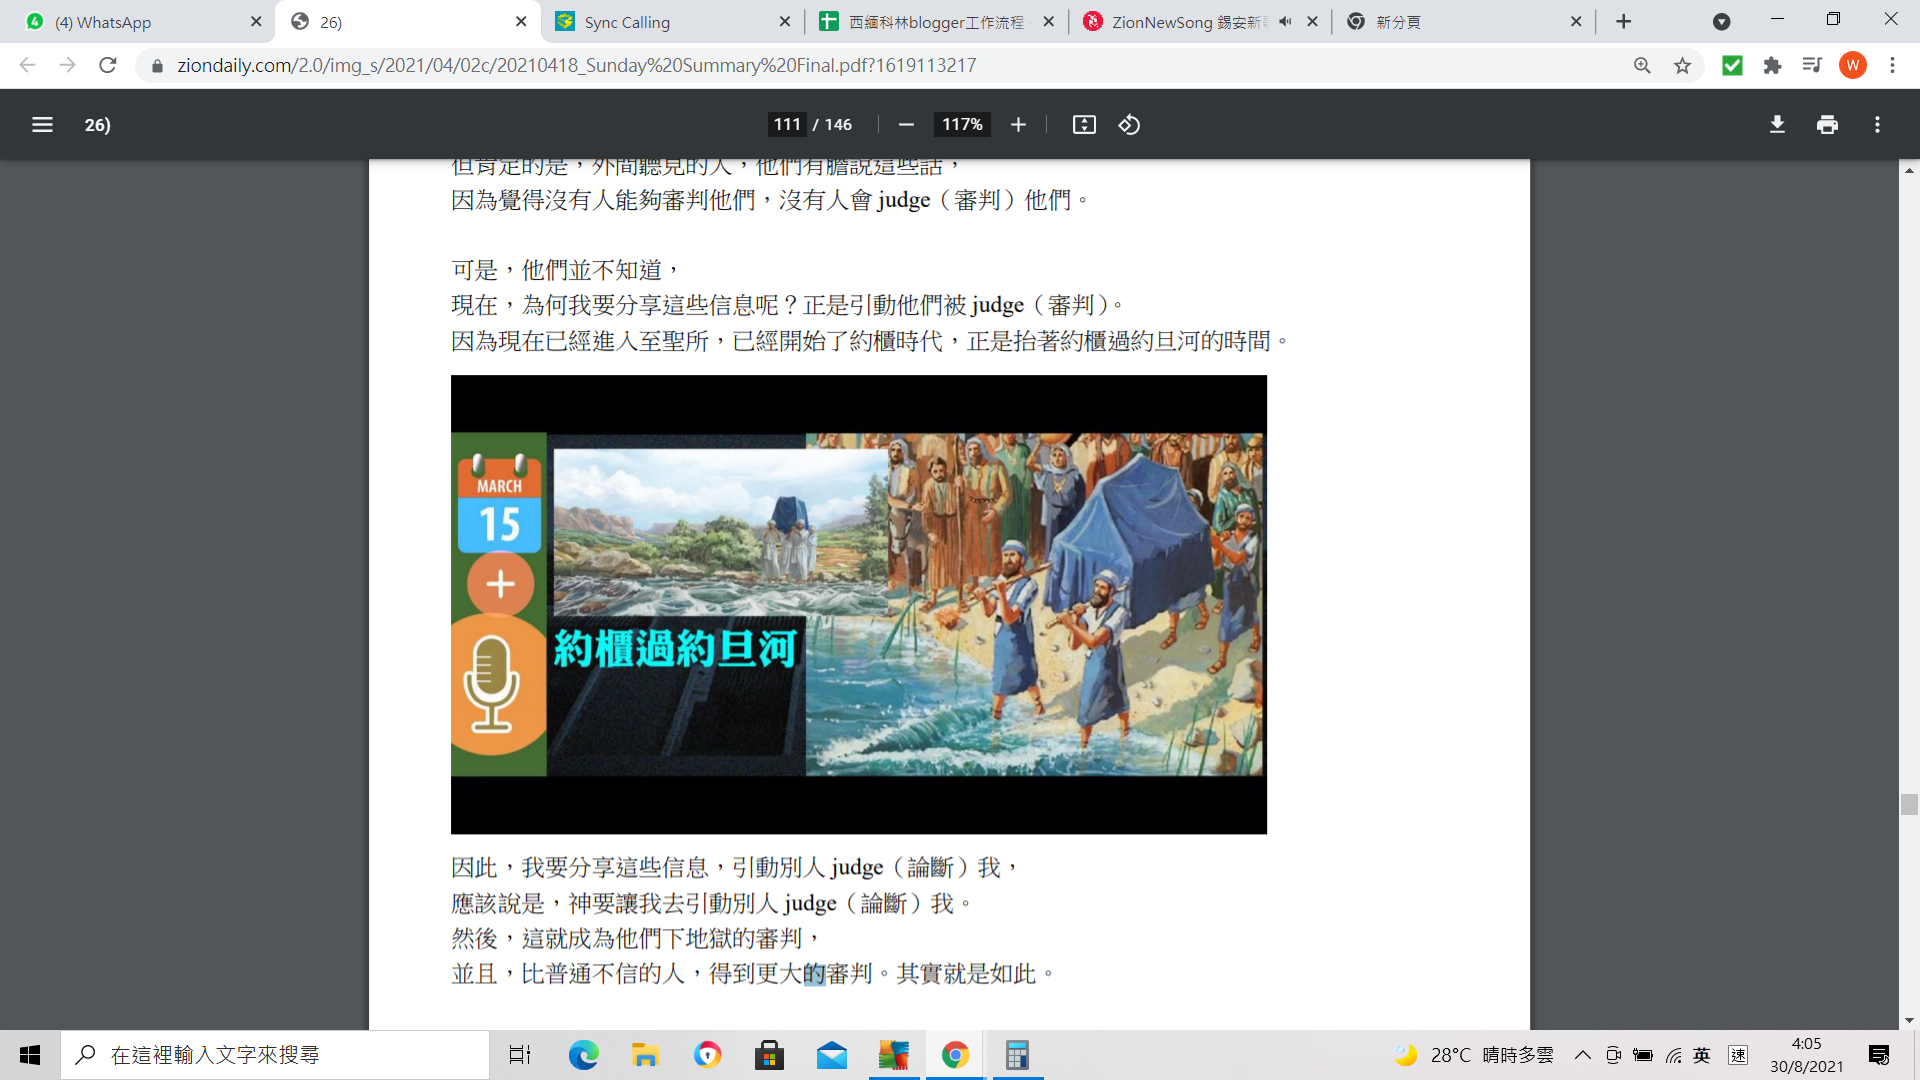The image size is (1920, 1080).
Task: Open media control icon in toolbar
Action: (1812, 65)
